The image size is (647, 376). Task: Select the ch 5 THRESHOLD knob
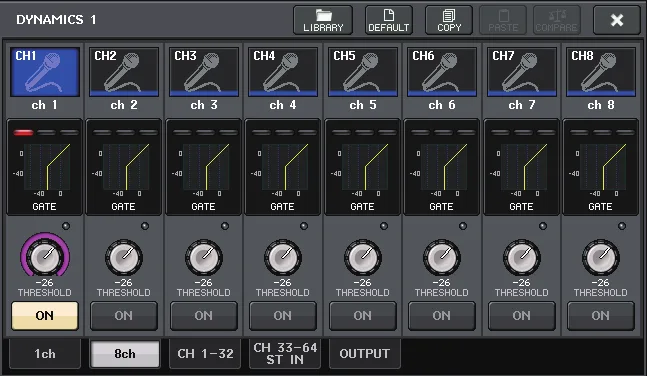pos(363,257)
